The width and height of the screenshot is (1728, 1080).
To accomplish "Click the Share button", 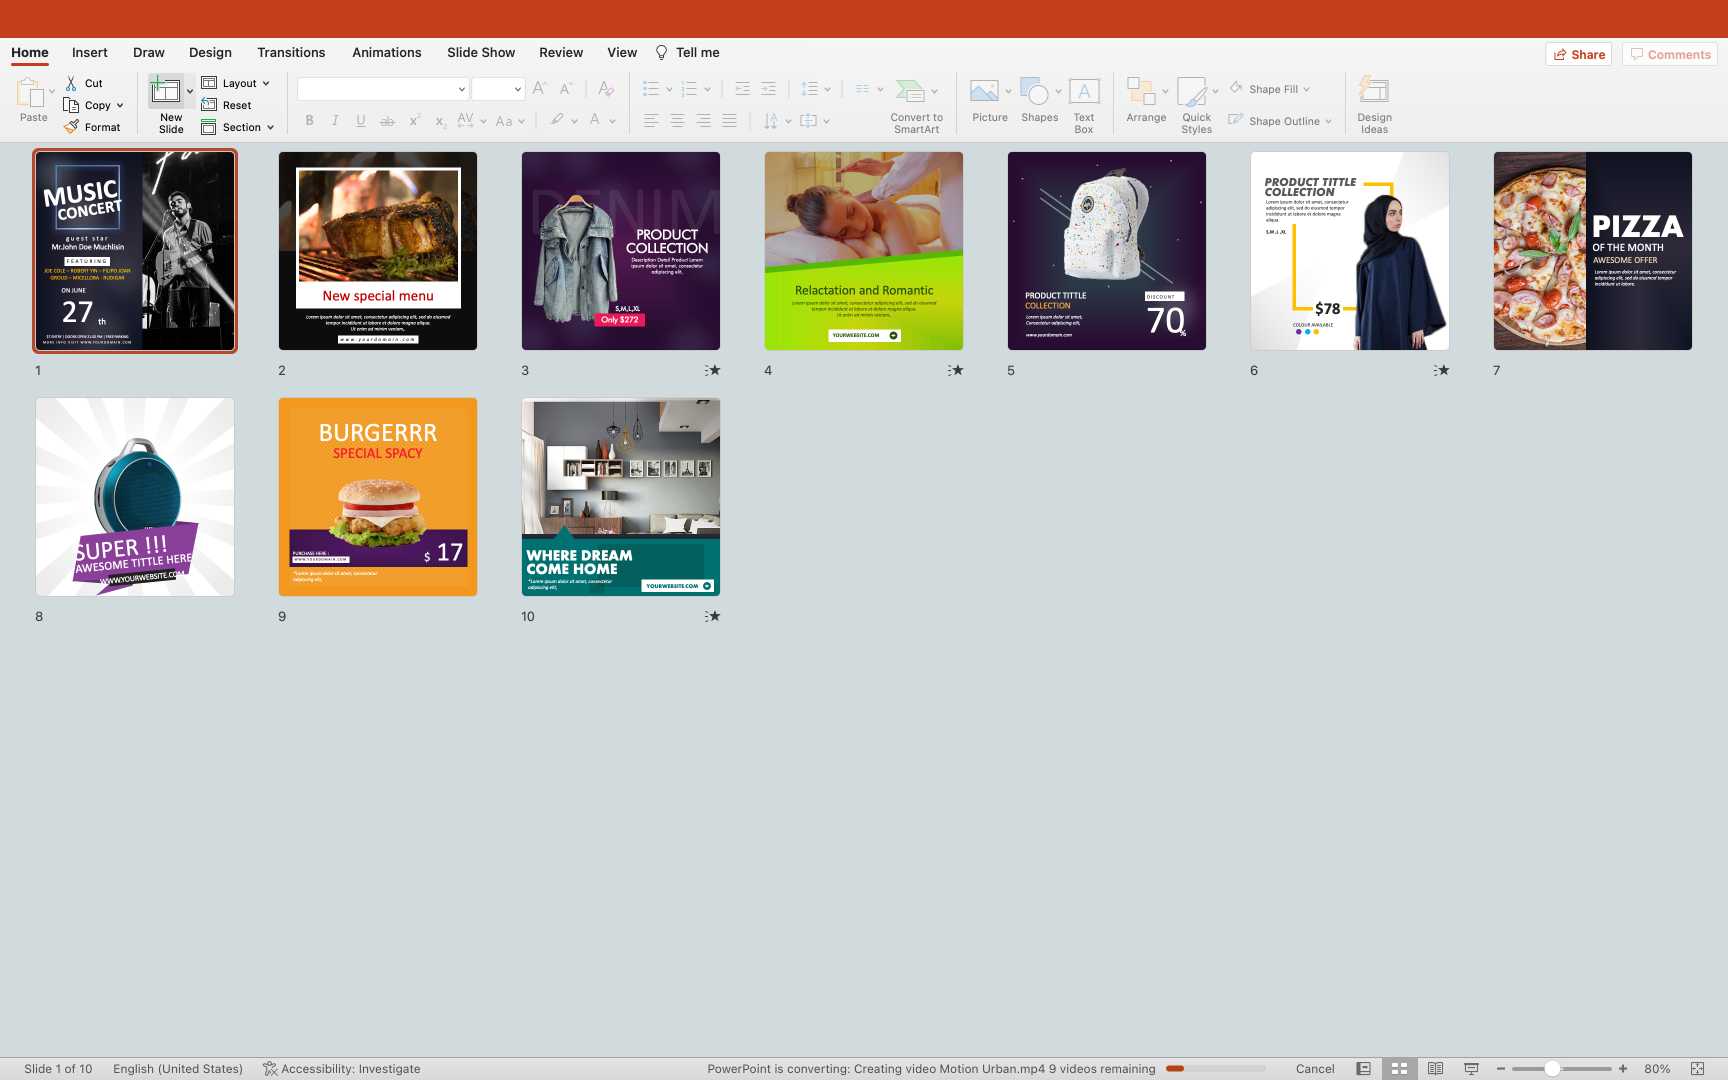I will (1579, 54).
